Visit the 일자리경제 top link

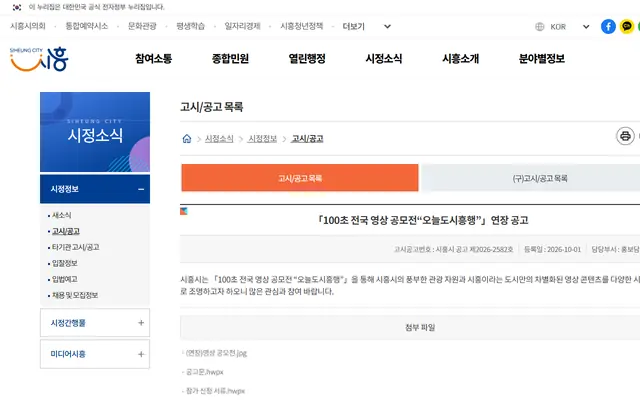click(242, 26)
